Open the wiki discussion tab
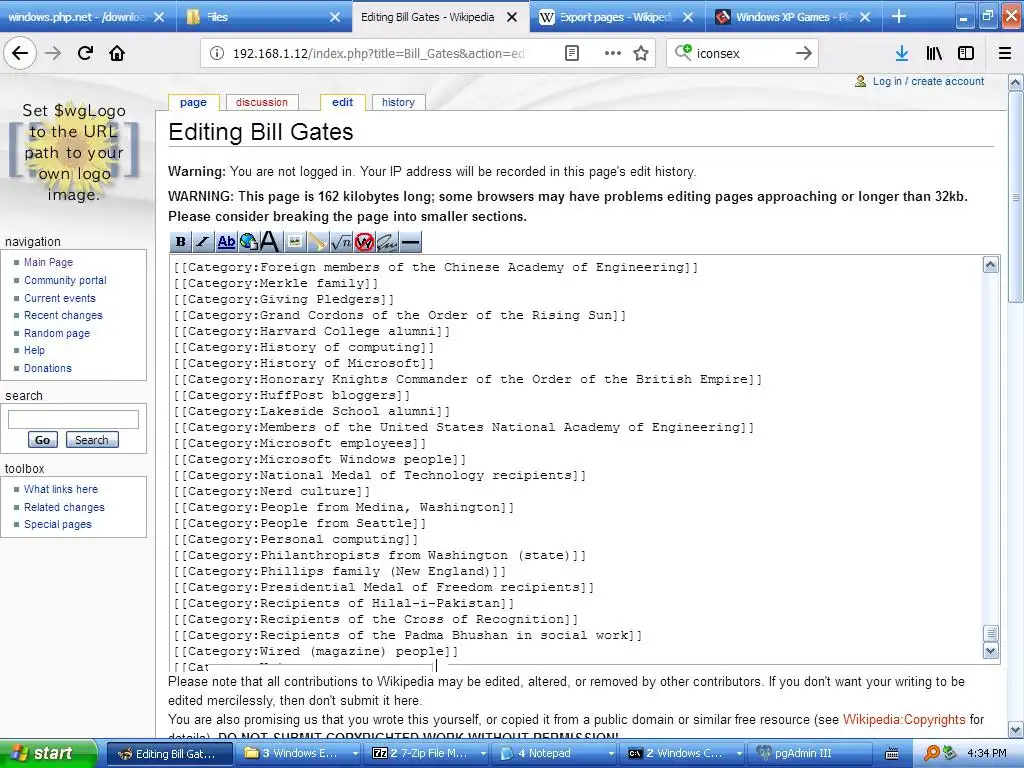 [262, 102]
